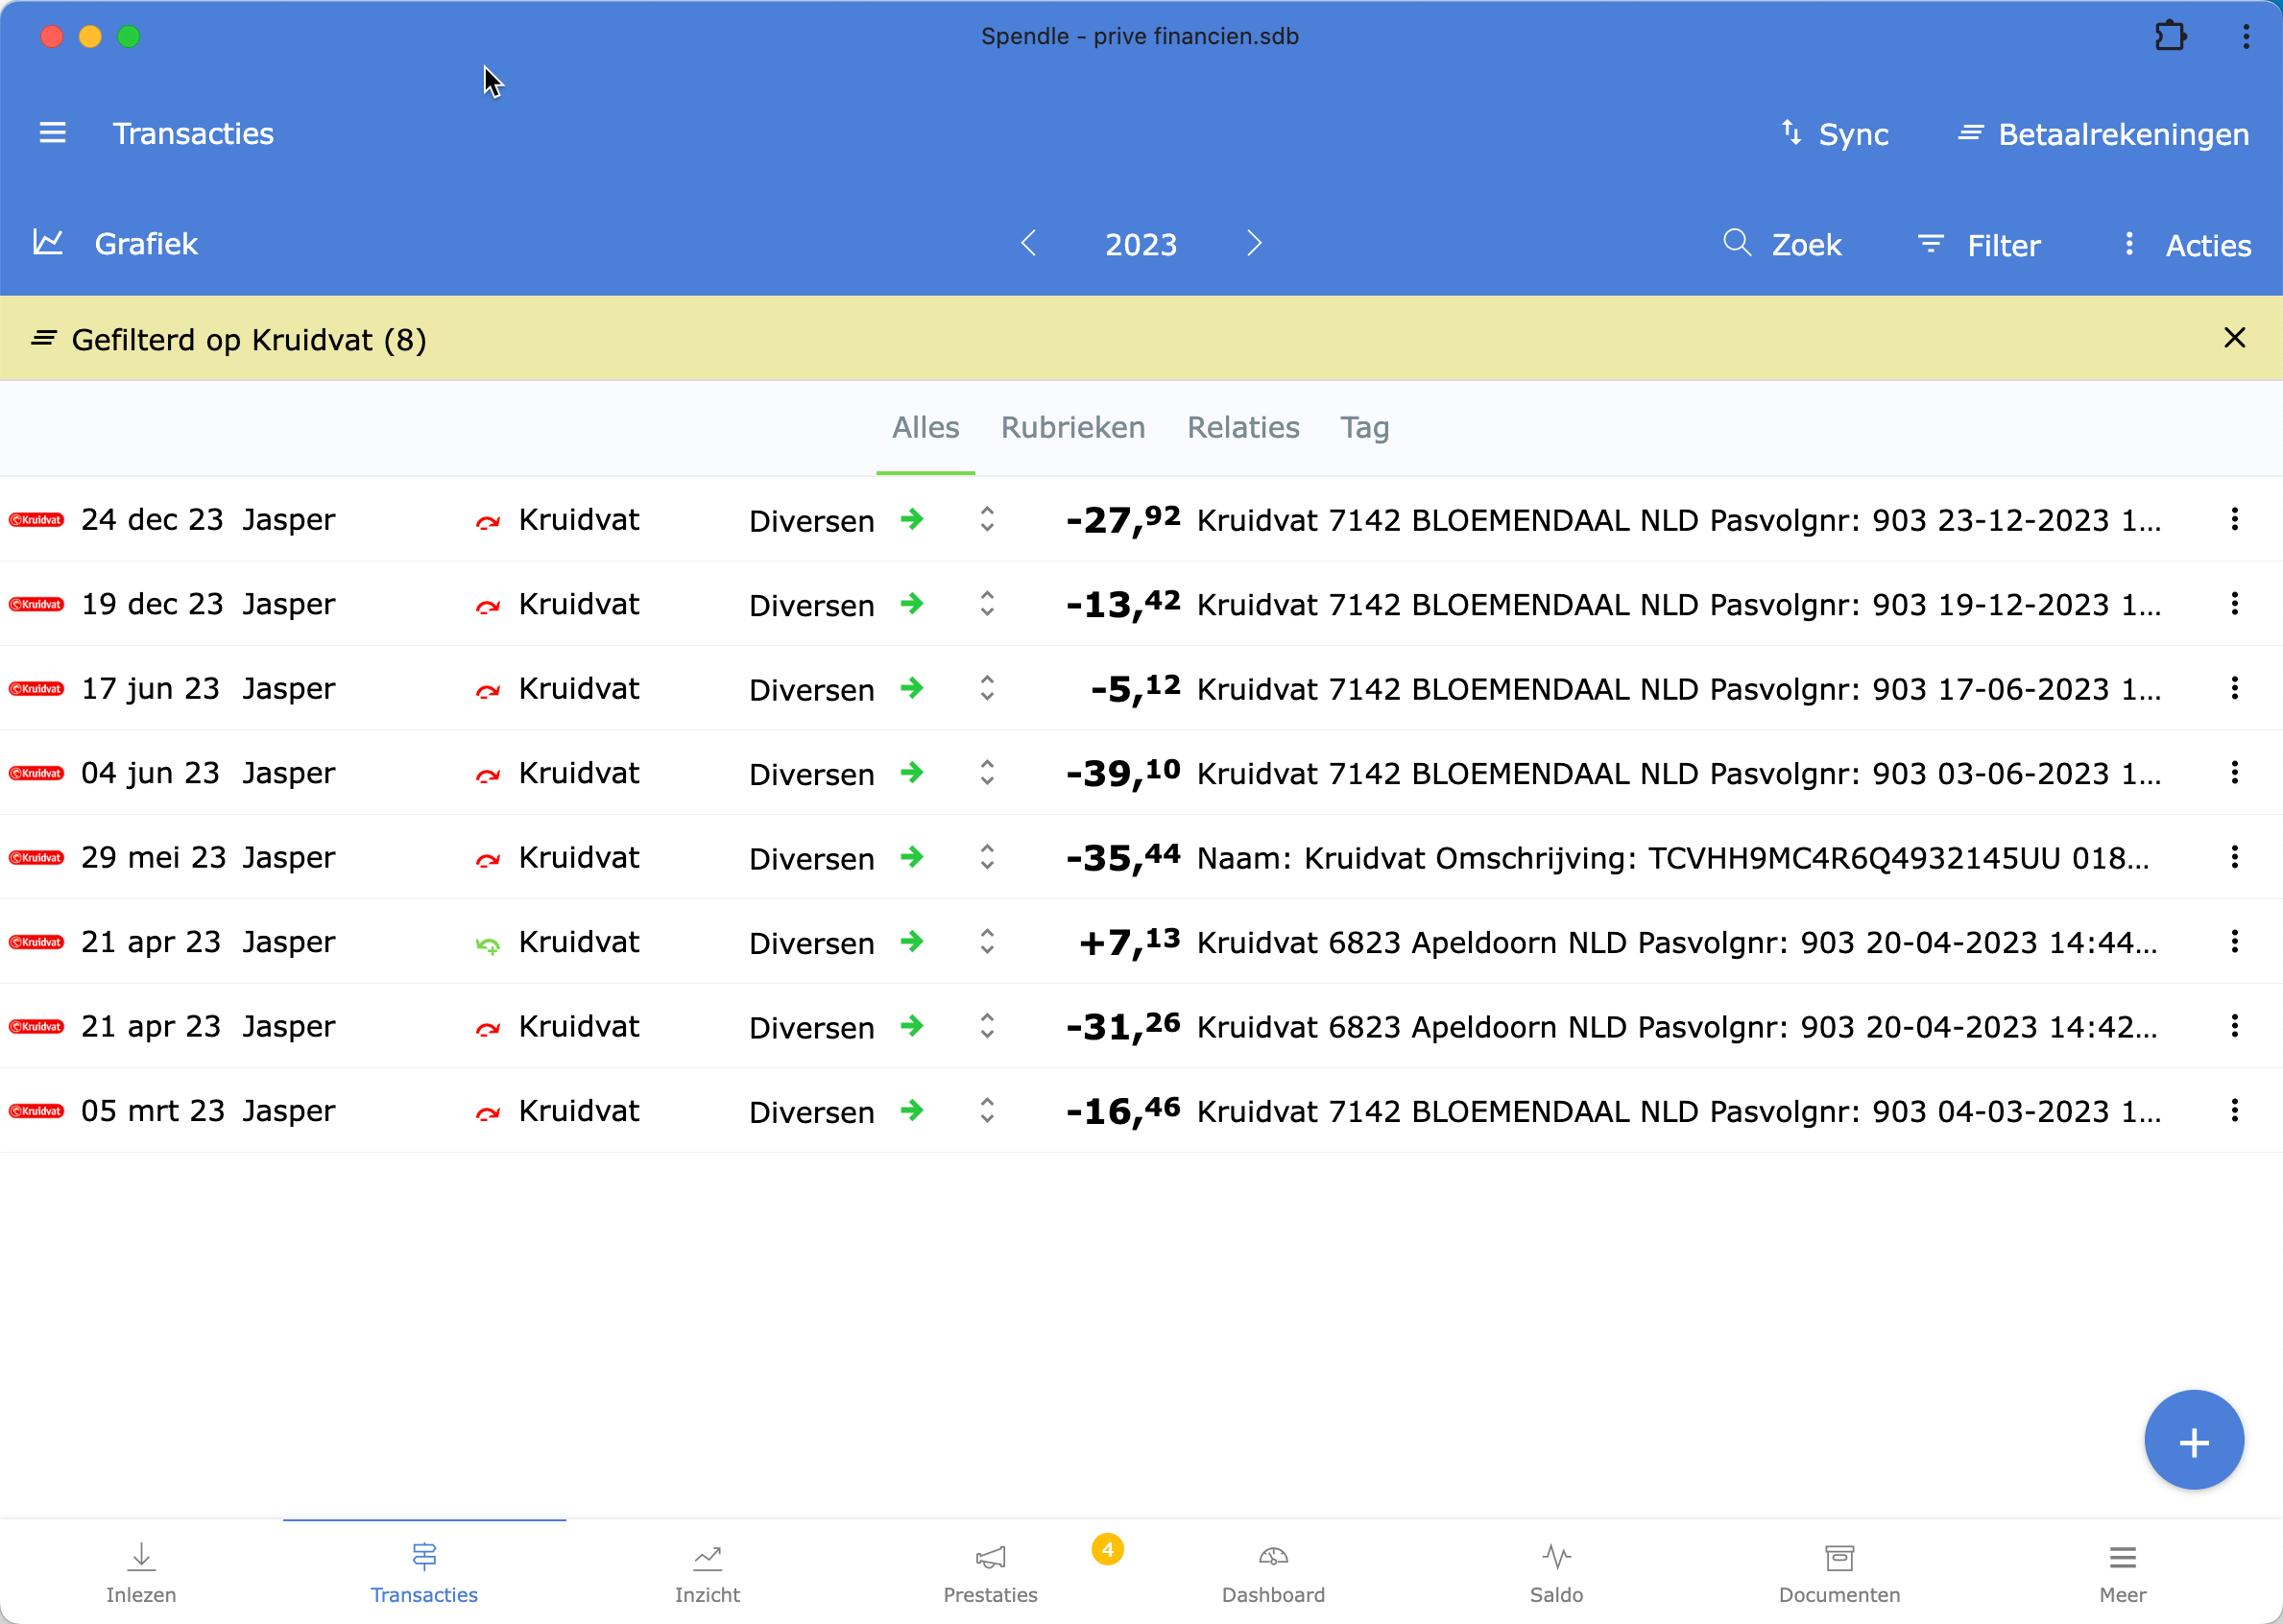Open the Filter options
Screen dimensions: 2283x1624
click(x=1978, y=245)
